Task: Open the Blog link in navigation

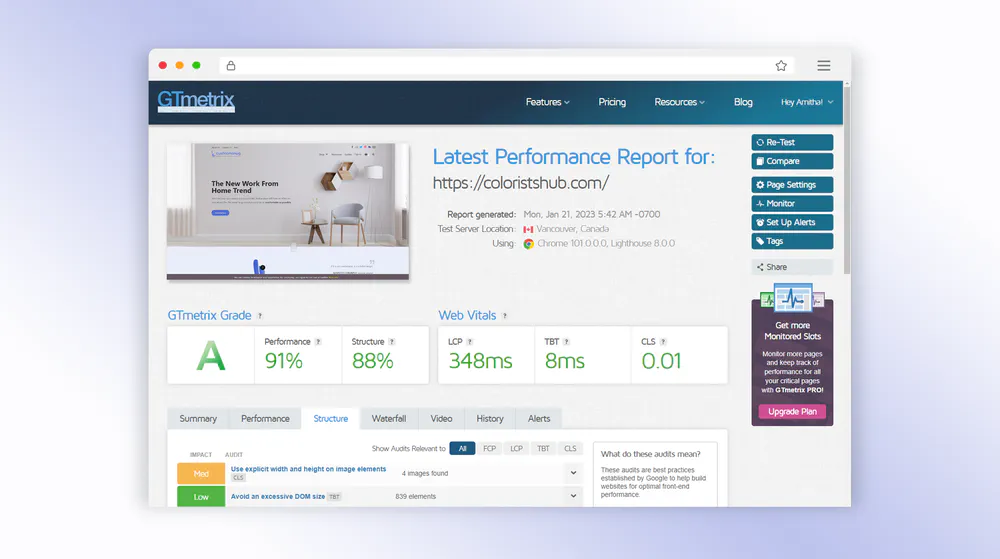Action: [x=743, y=102]
